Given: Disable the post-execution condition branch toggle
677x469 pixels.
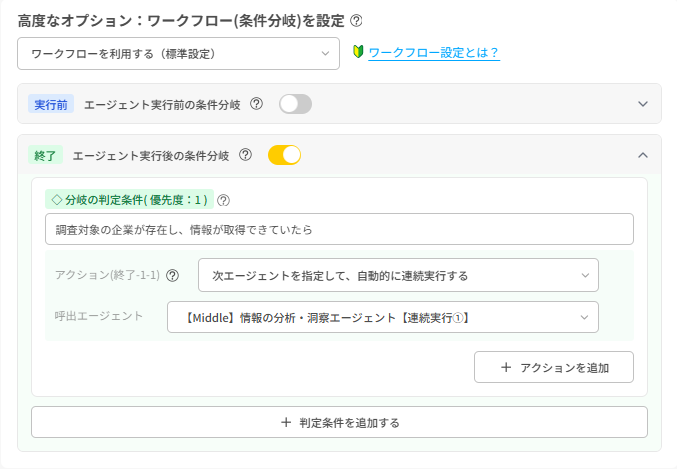Looking at the screenshot, I should point(284,155).
